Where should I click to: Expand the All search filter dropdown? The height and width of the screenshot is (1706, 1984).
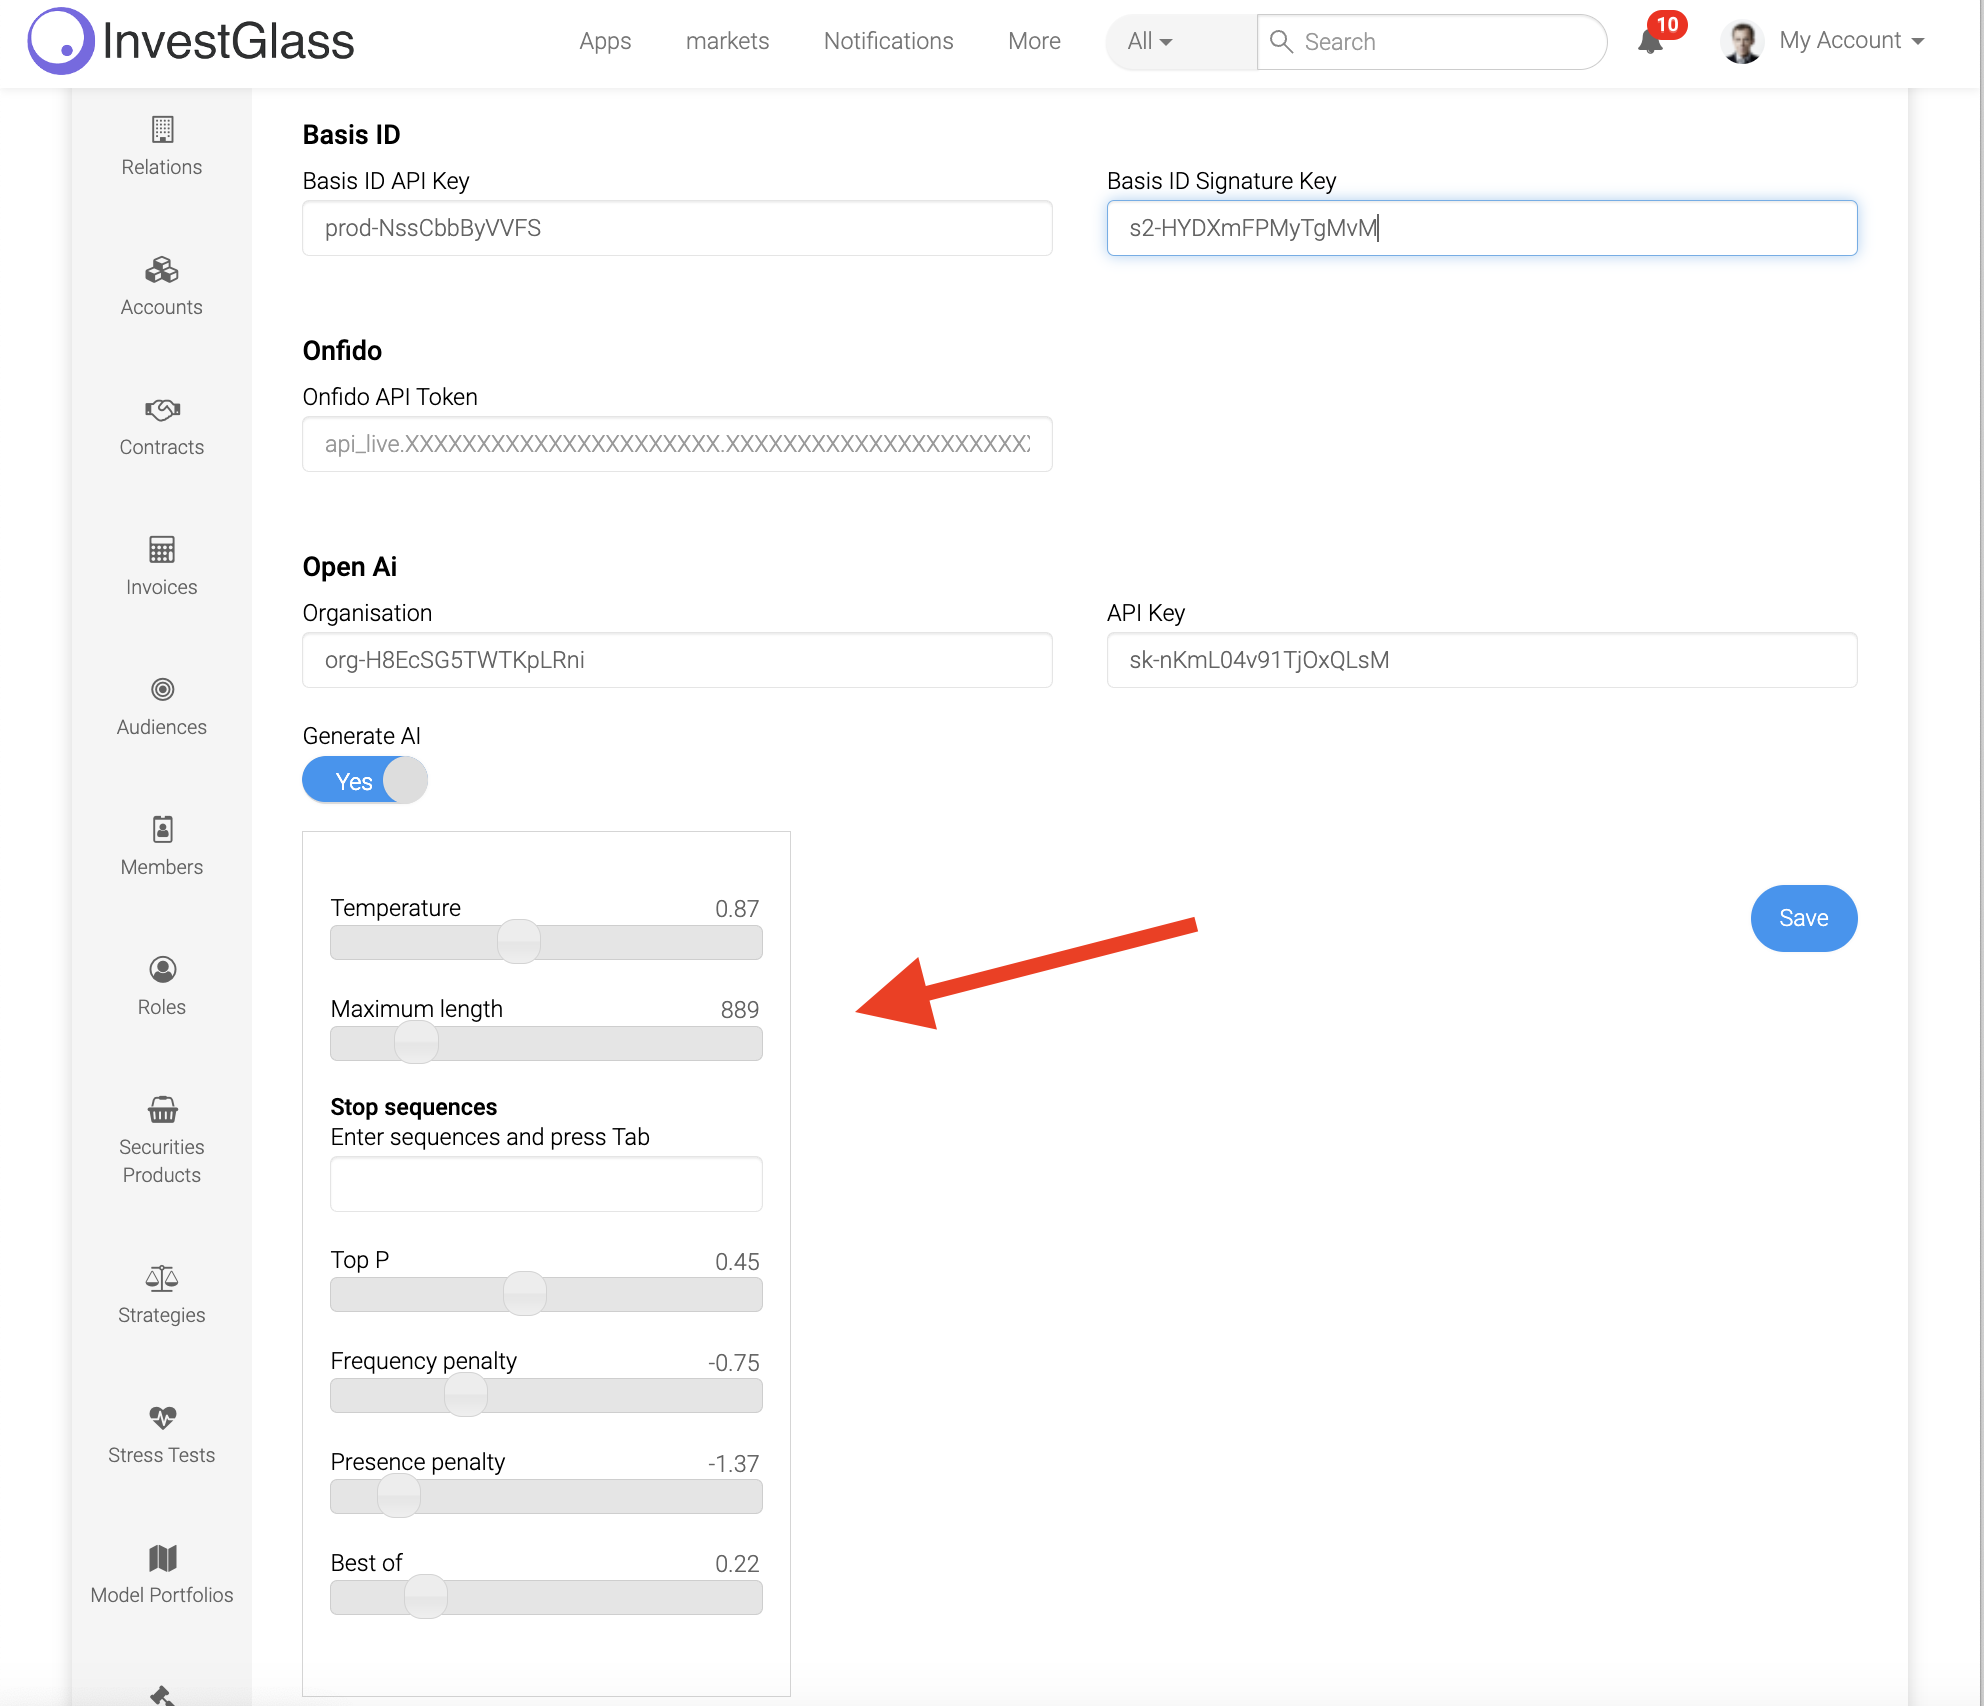coord(1150,42)
